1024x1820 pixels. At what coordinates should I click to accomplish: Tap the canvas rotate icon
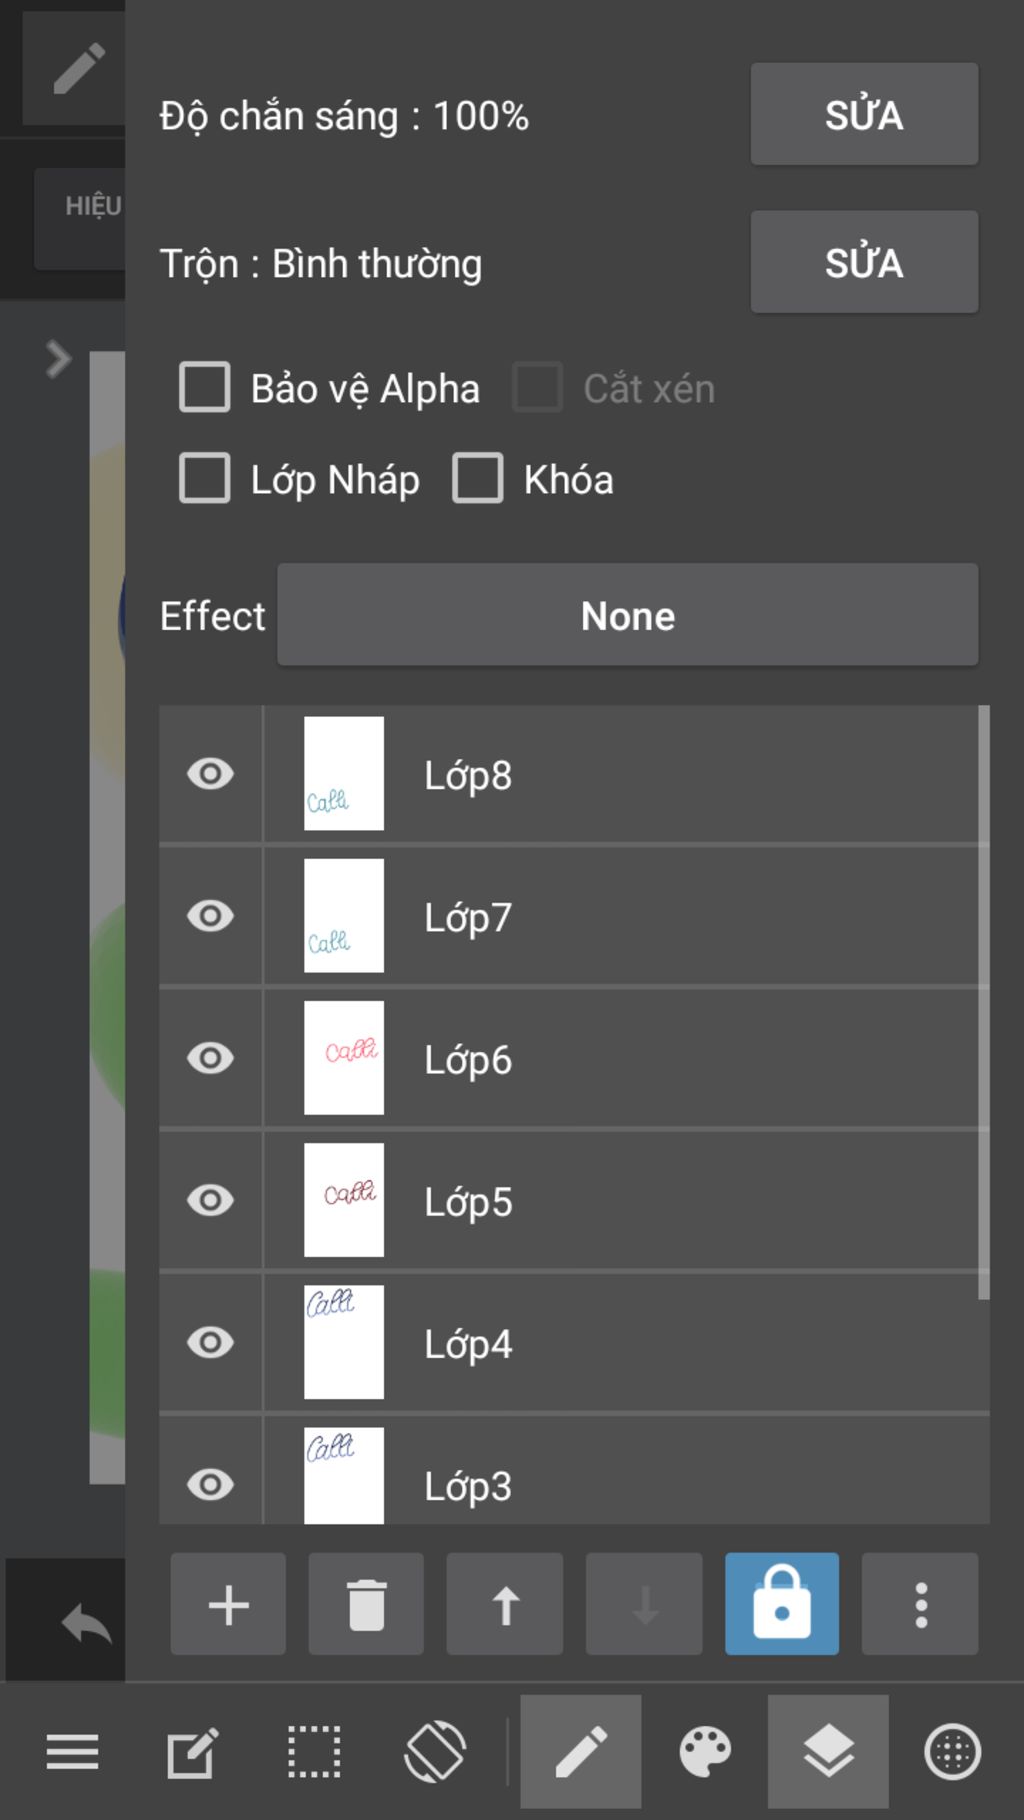coord(435,1752)
